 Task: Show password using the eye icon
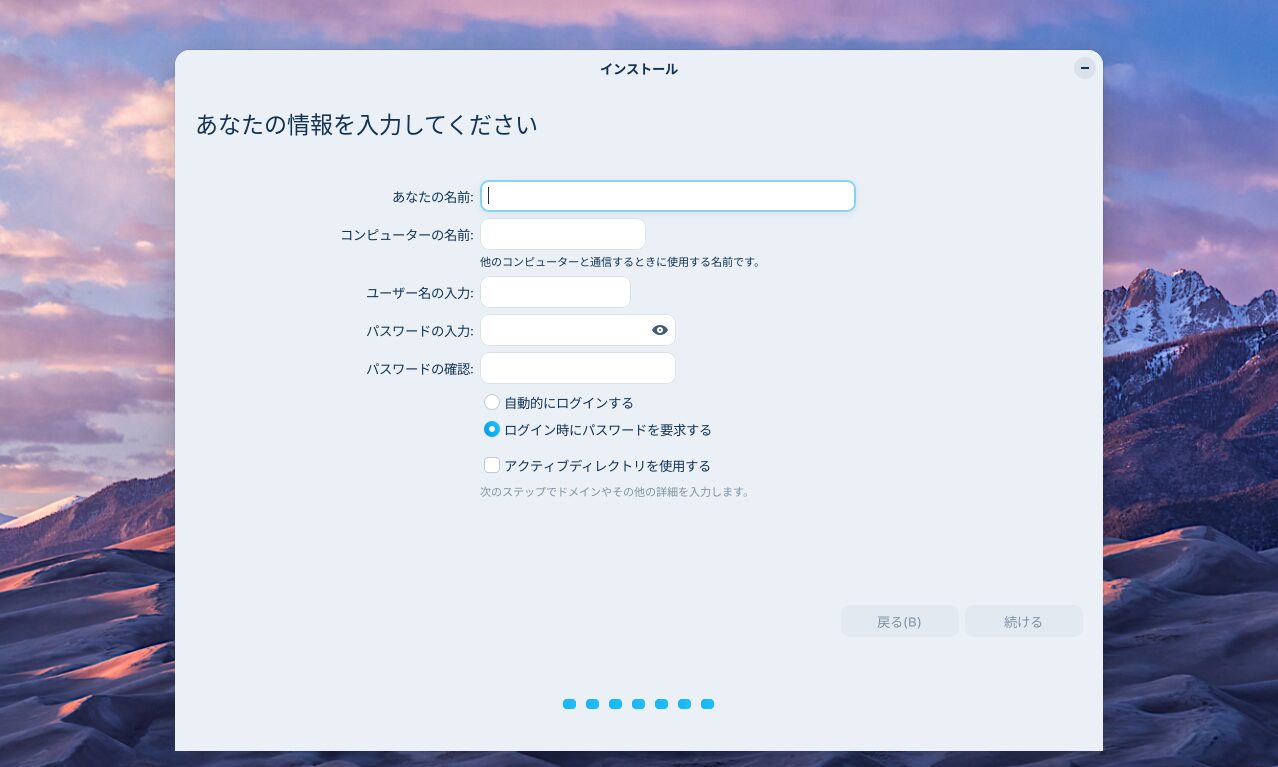[x=659, y=330]
